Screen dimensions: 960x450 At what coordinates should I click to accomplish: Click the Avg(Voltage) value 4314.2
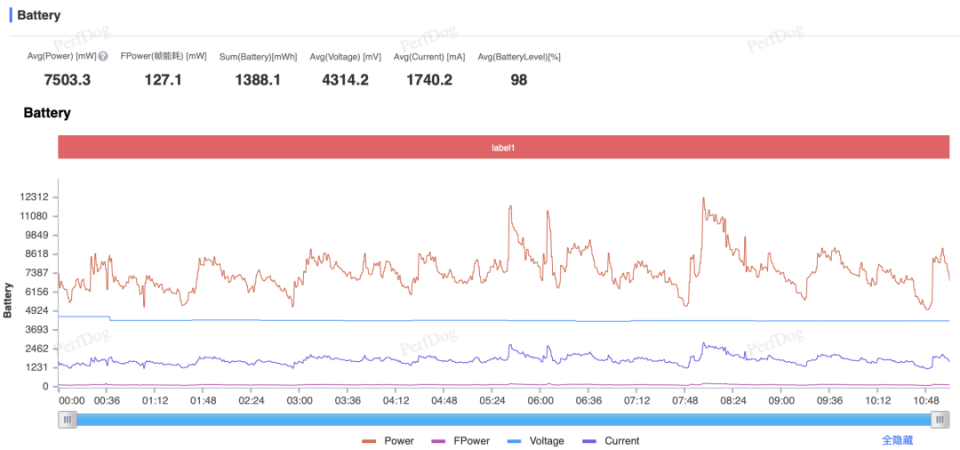[x=345, y=80]
